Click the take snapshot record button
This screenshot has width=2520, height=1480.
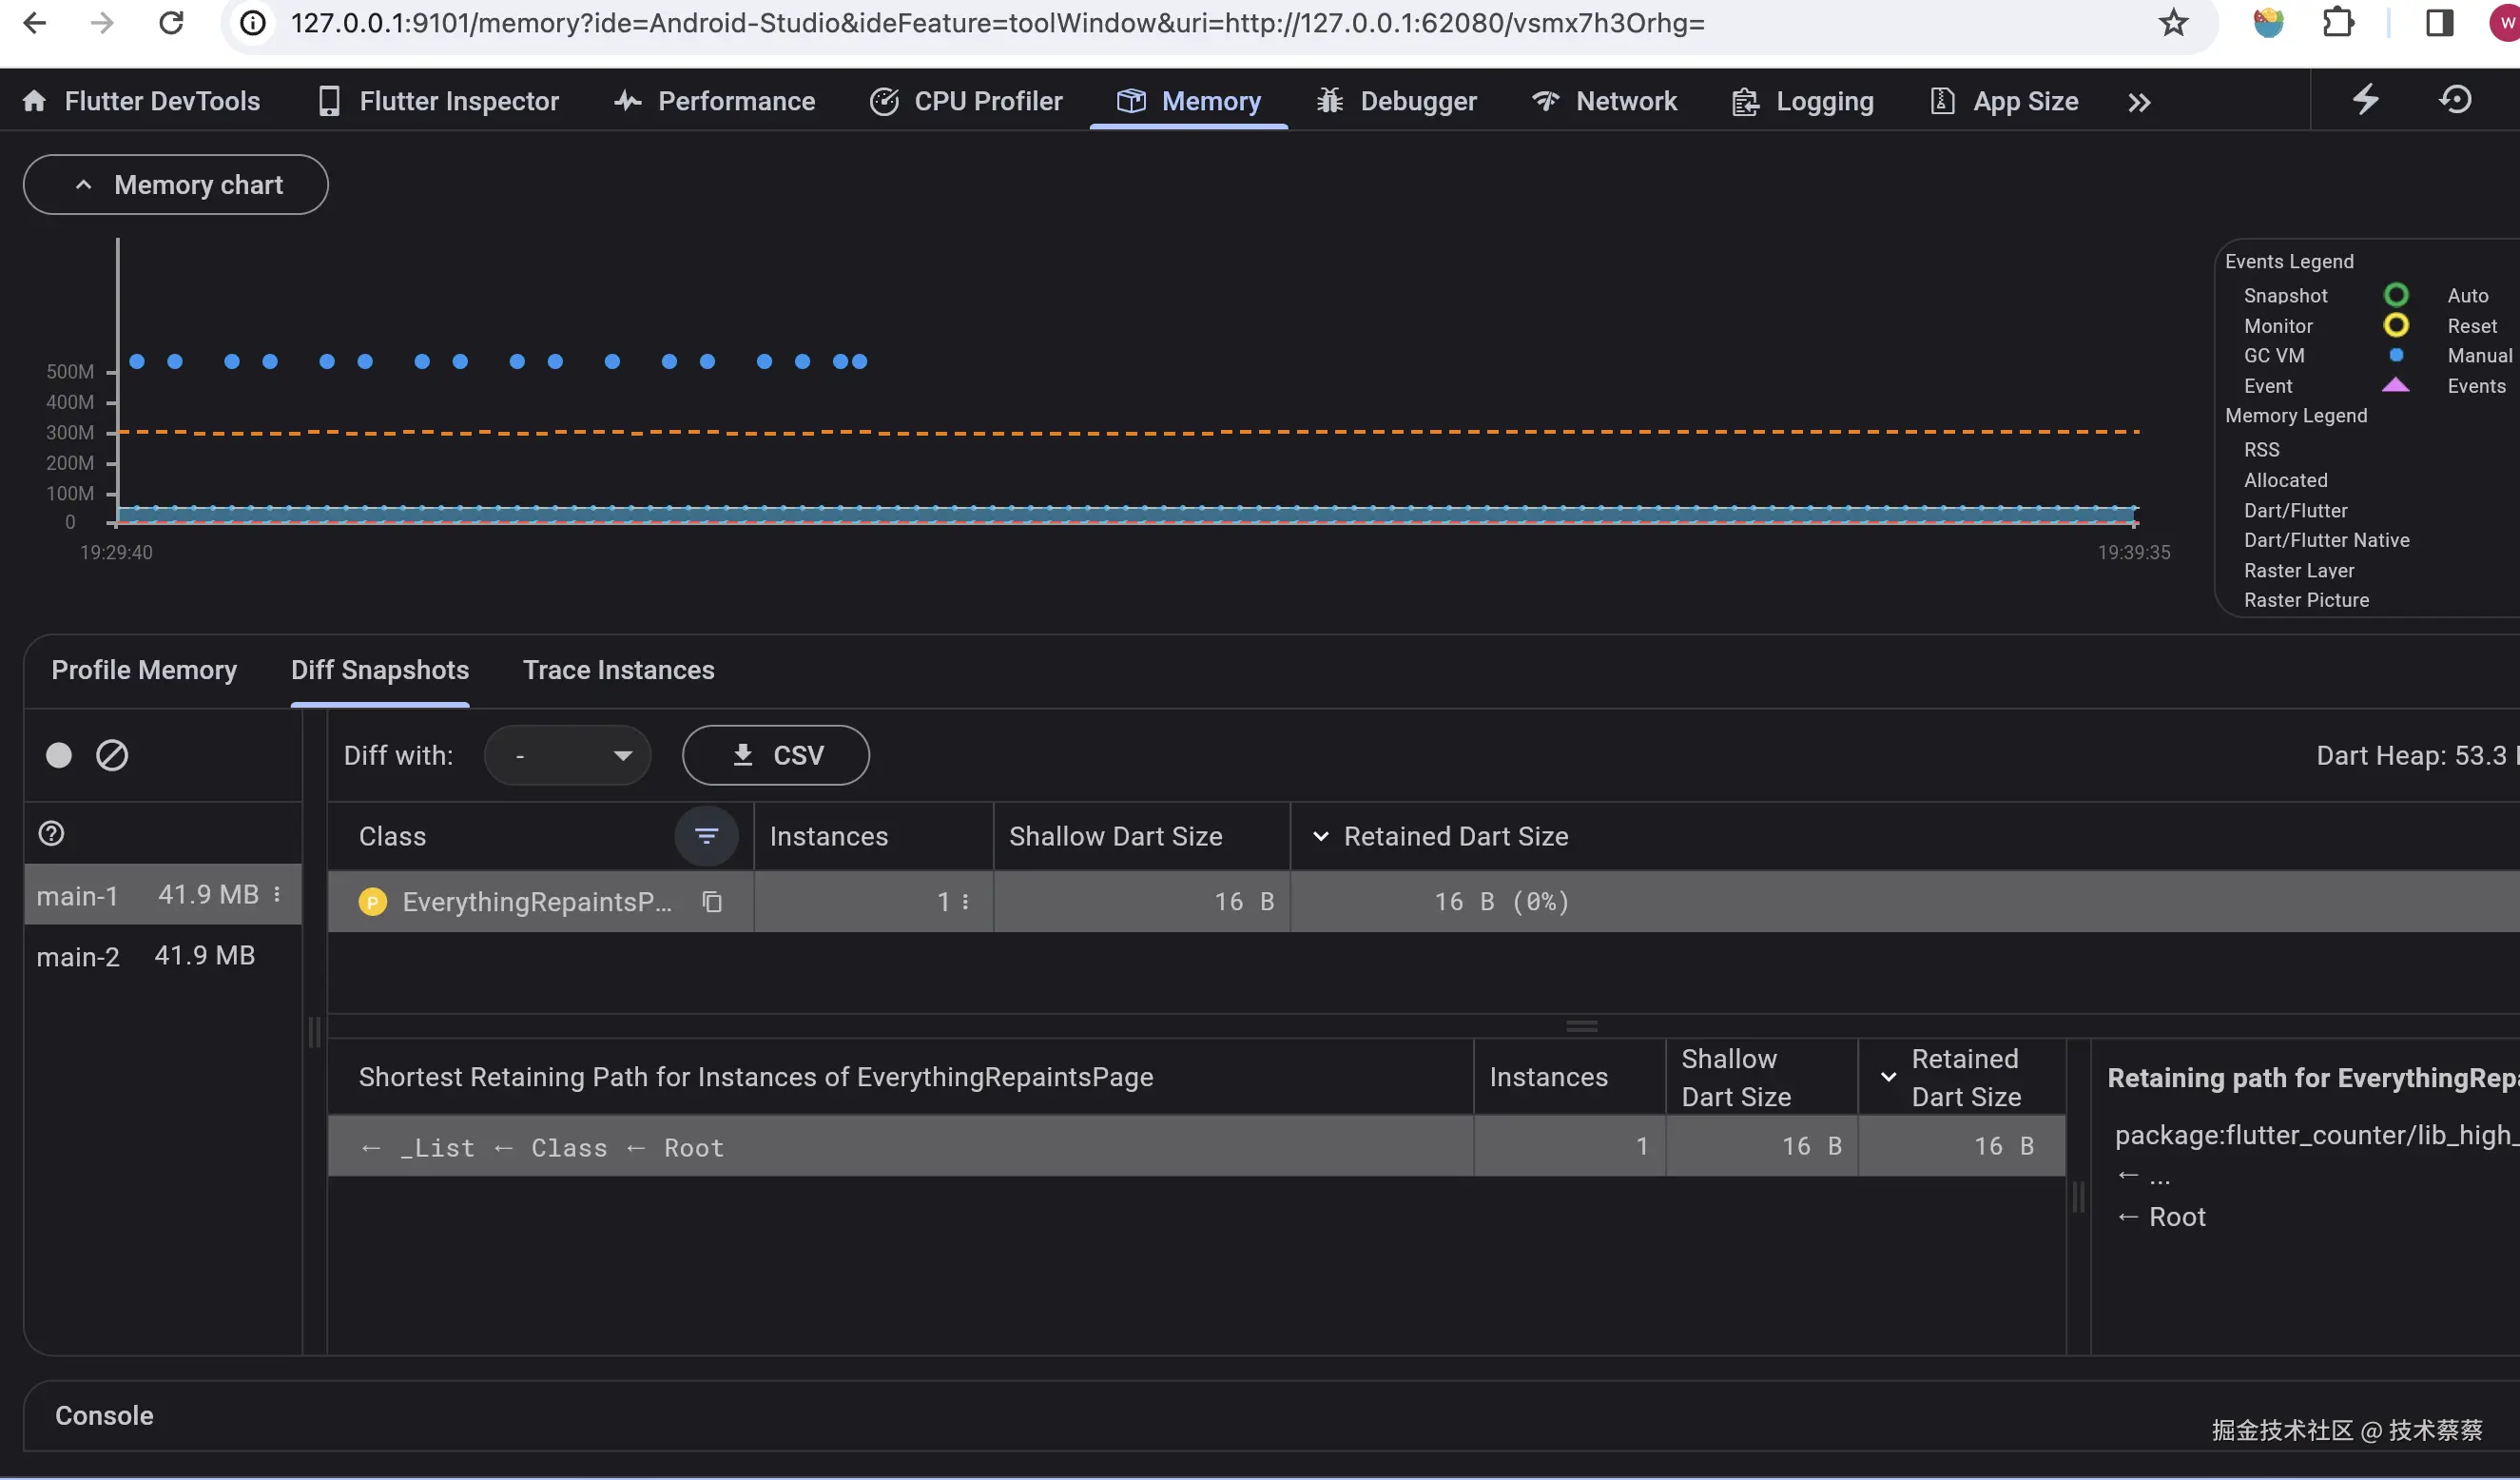coord(59,755)
